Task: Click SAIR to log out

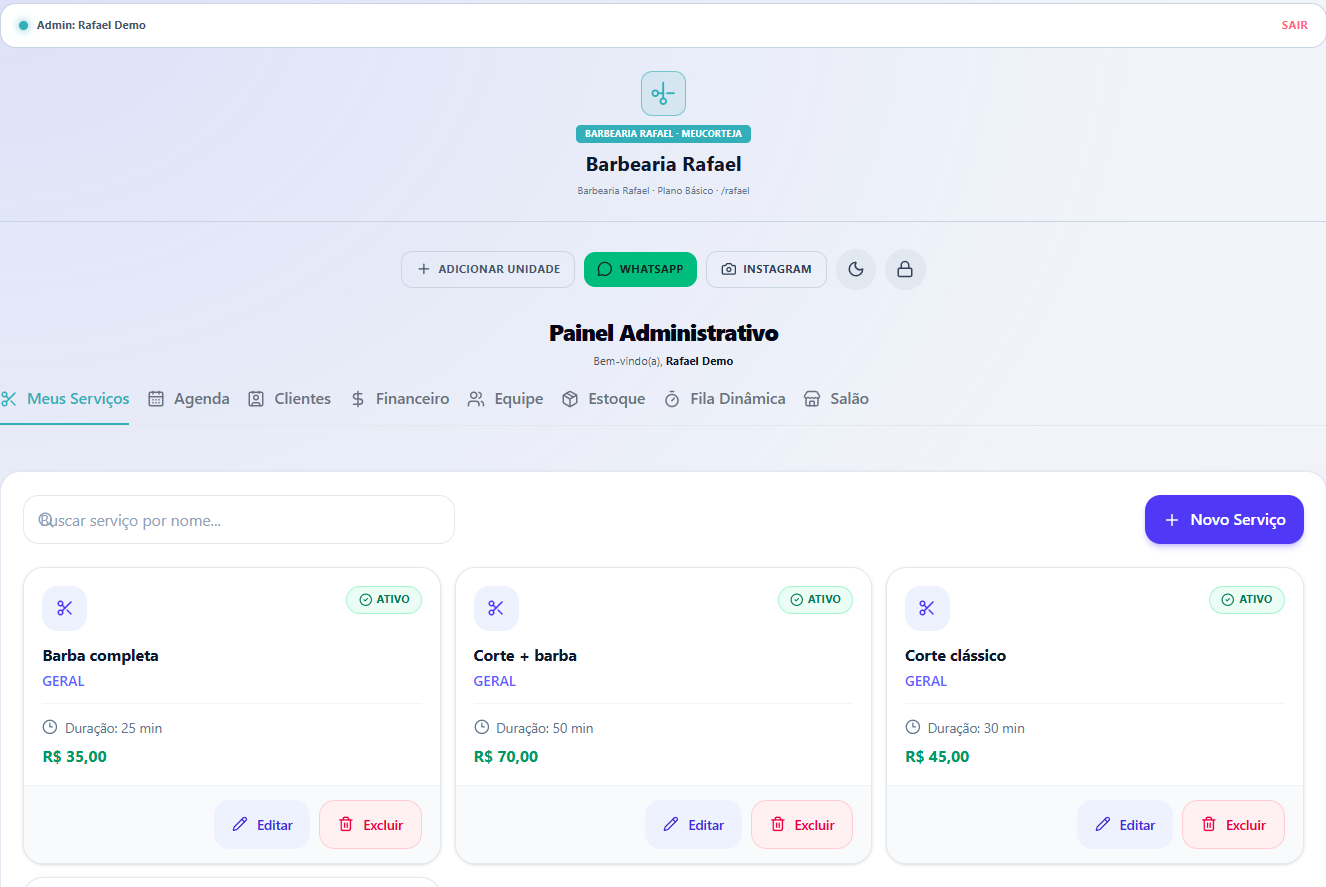Action: (x=1294, y=25)
